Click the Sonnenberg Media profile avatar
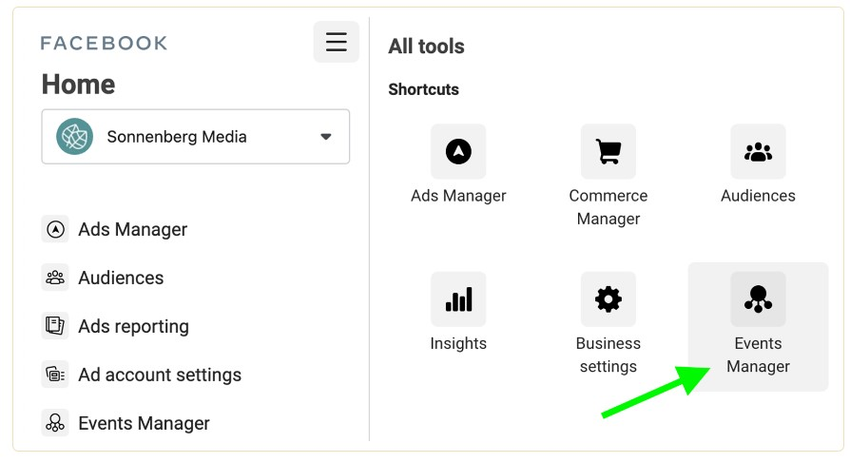Screen dimensions: 850x461 (75, 137)
